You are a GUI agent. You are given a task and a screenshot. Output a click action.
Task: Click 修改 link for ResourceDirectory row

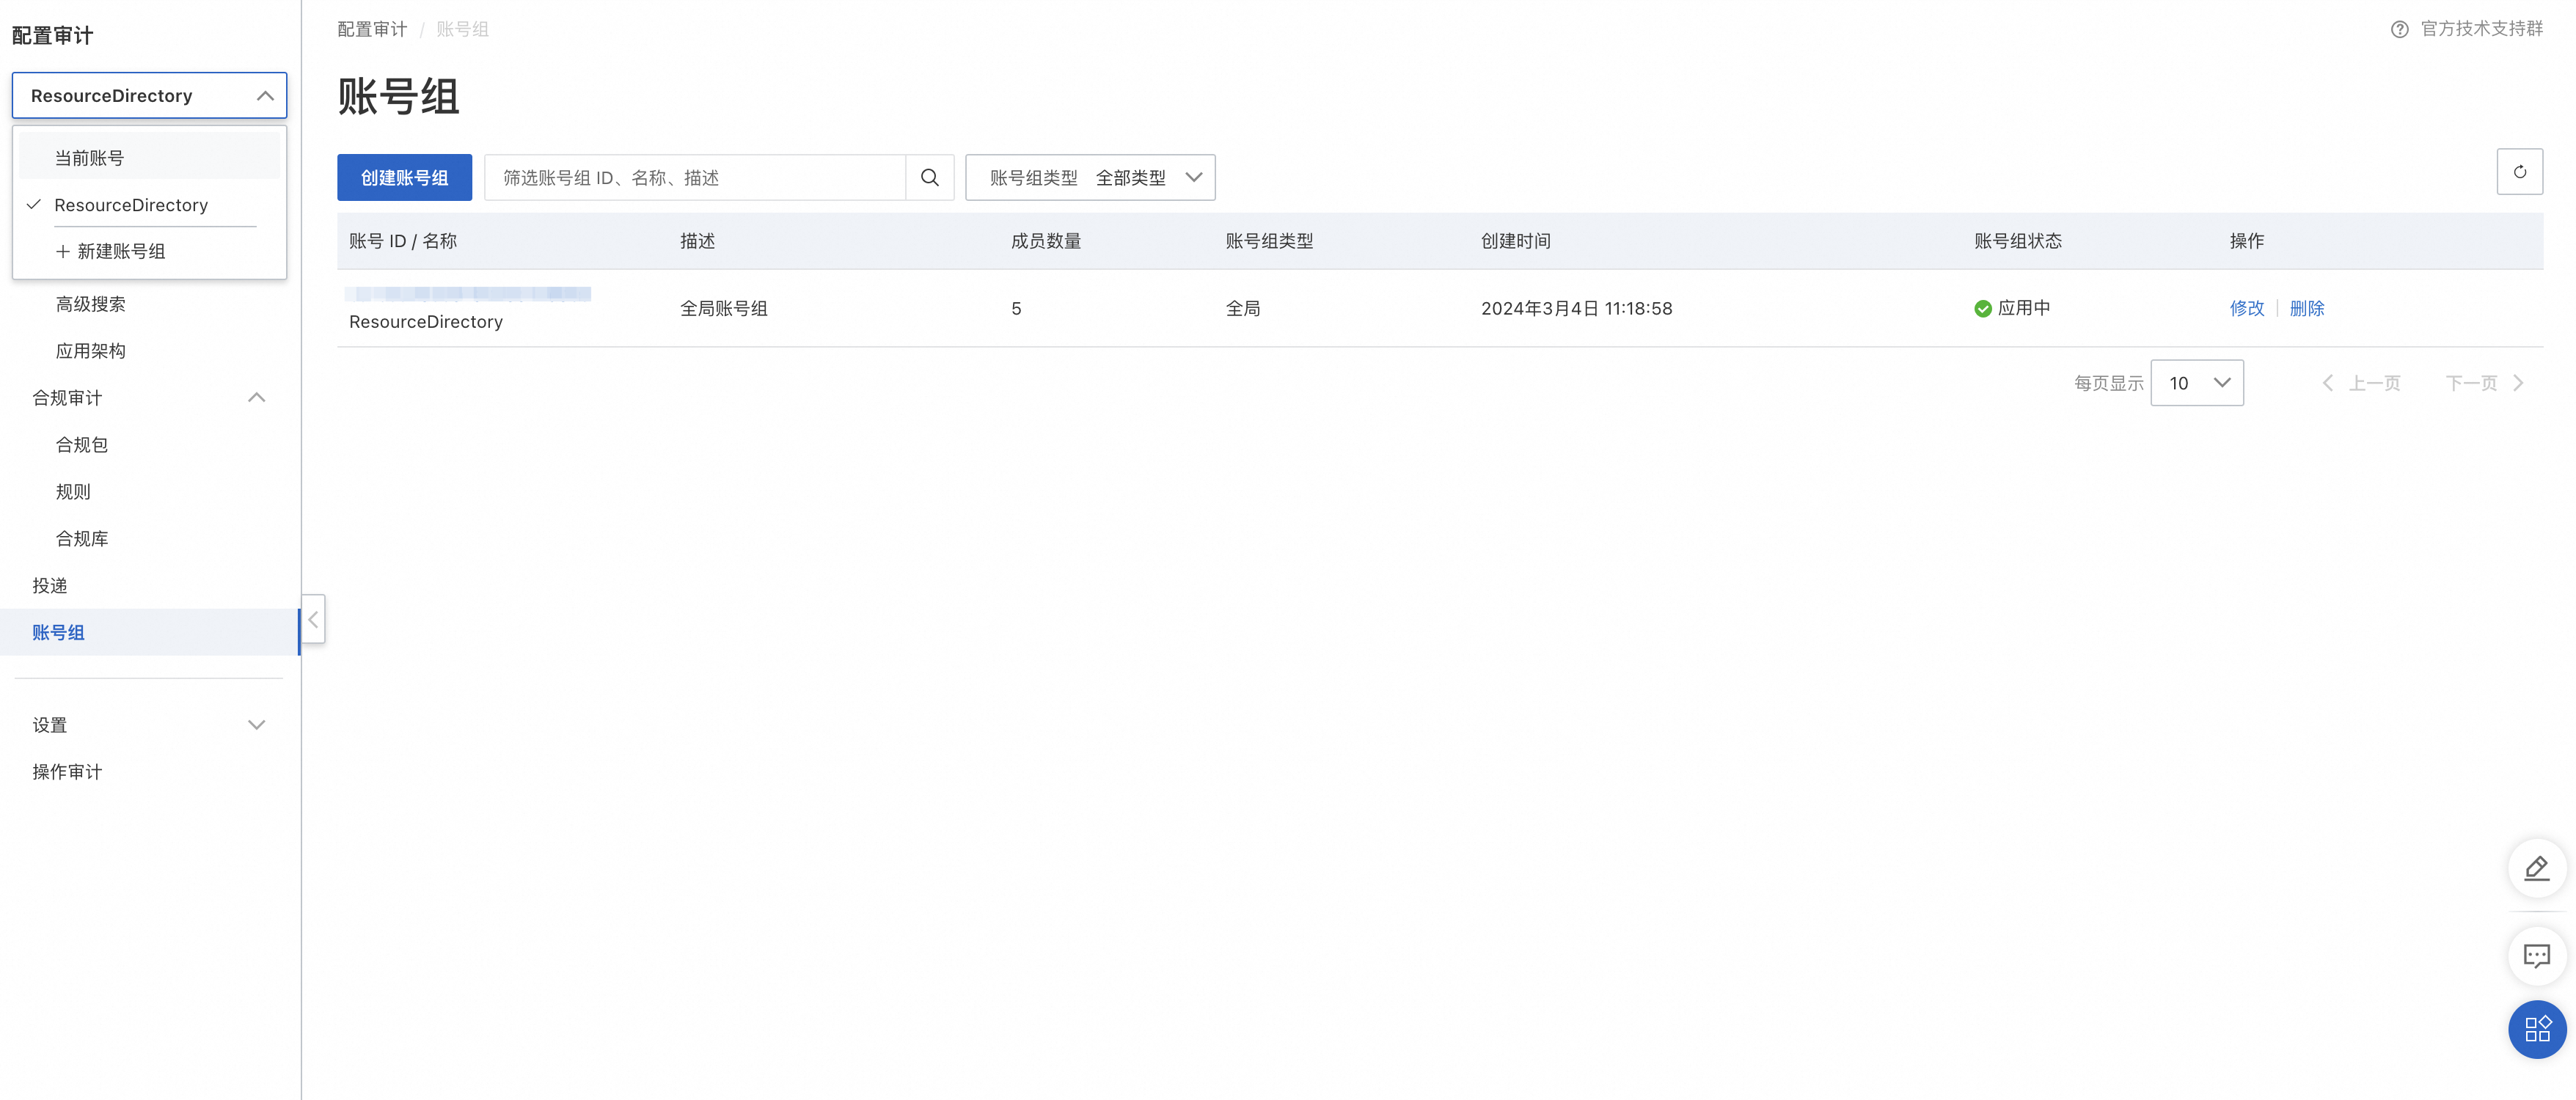point(2245,308)
